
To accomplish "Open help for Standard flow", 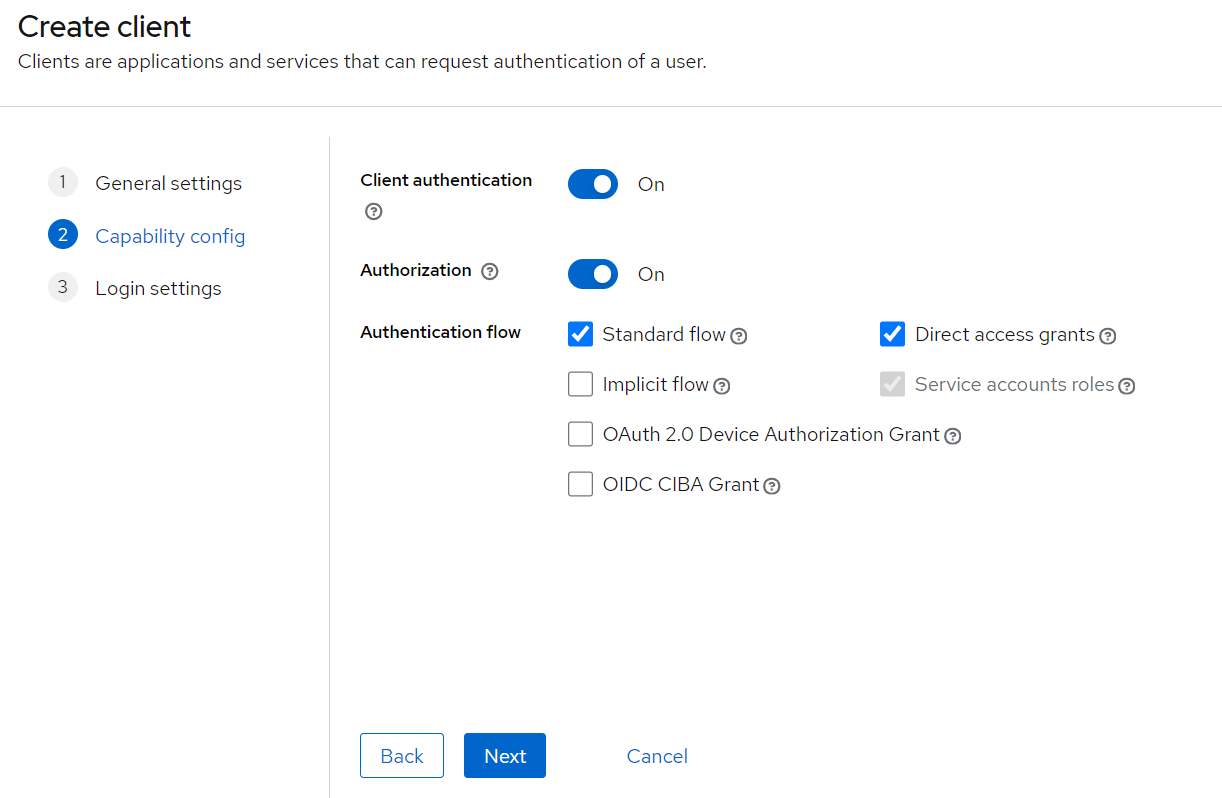I will click(739, 336).
